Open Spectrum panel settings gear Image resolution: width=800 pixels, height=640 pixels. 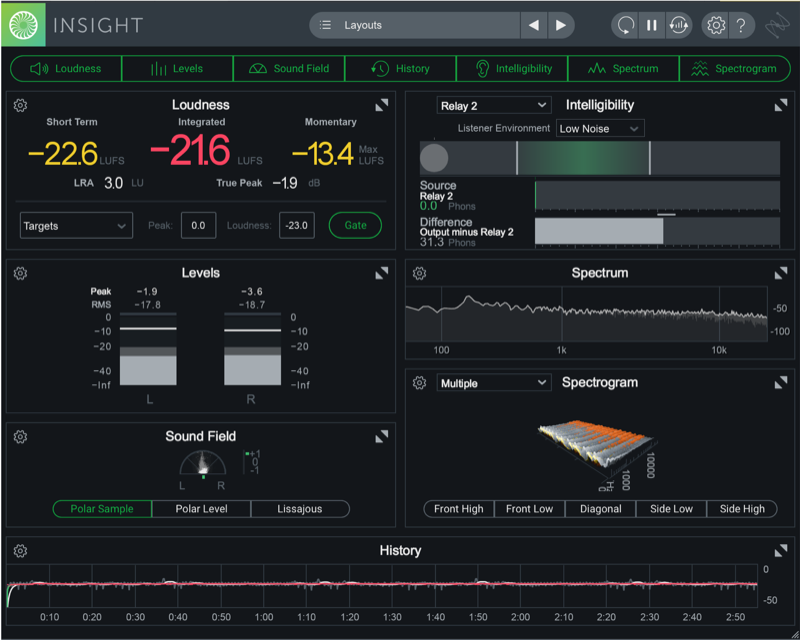419,273
